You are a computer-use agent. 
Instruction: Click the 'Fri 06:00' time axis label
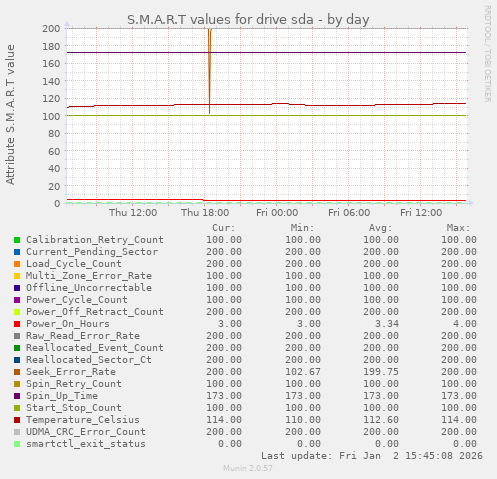pyautogui.click(x=349, y=213)
